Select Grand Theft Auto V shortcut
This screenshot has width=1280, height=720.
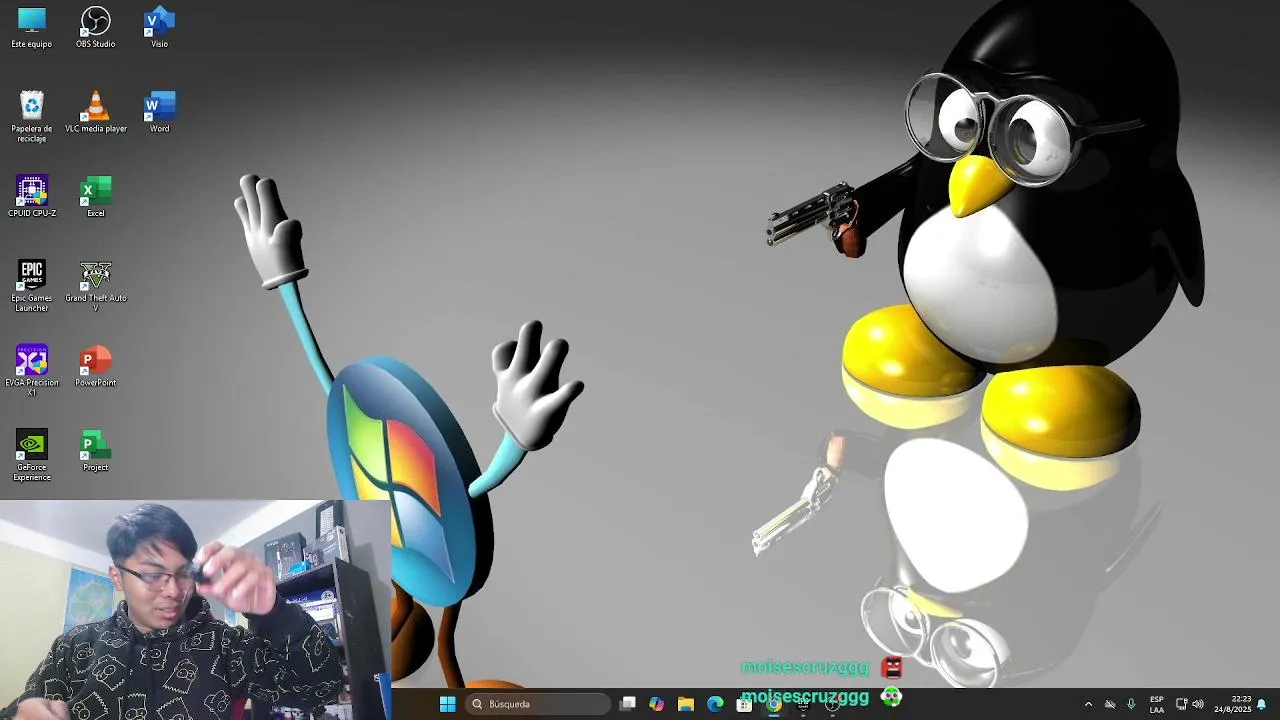pyautogui.click(x=96, y=286)
